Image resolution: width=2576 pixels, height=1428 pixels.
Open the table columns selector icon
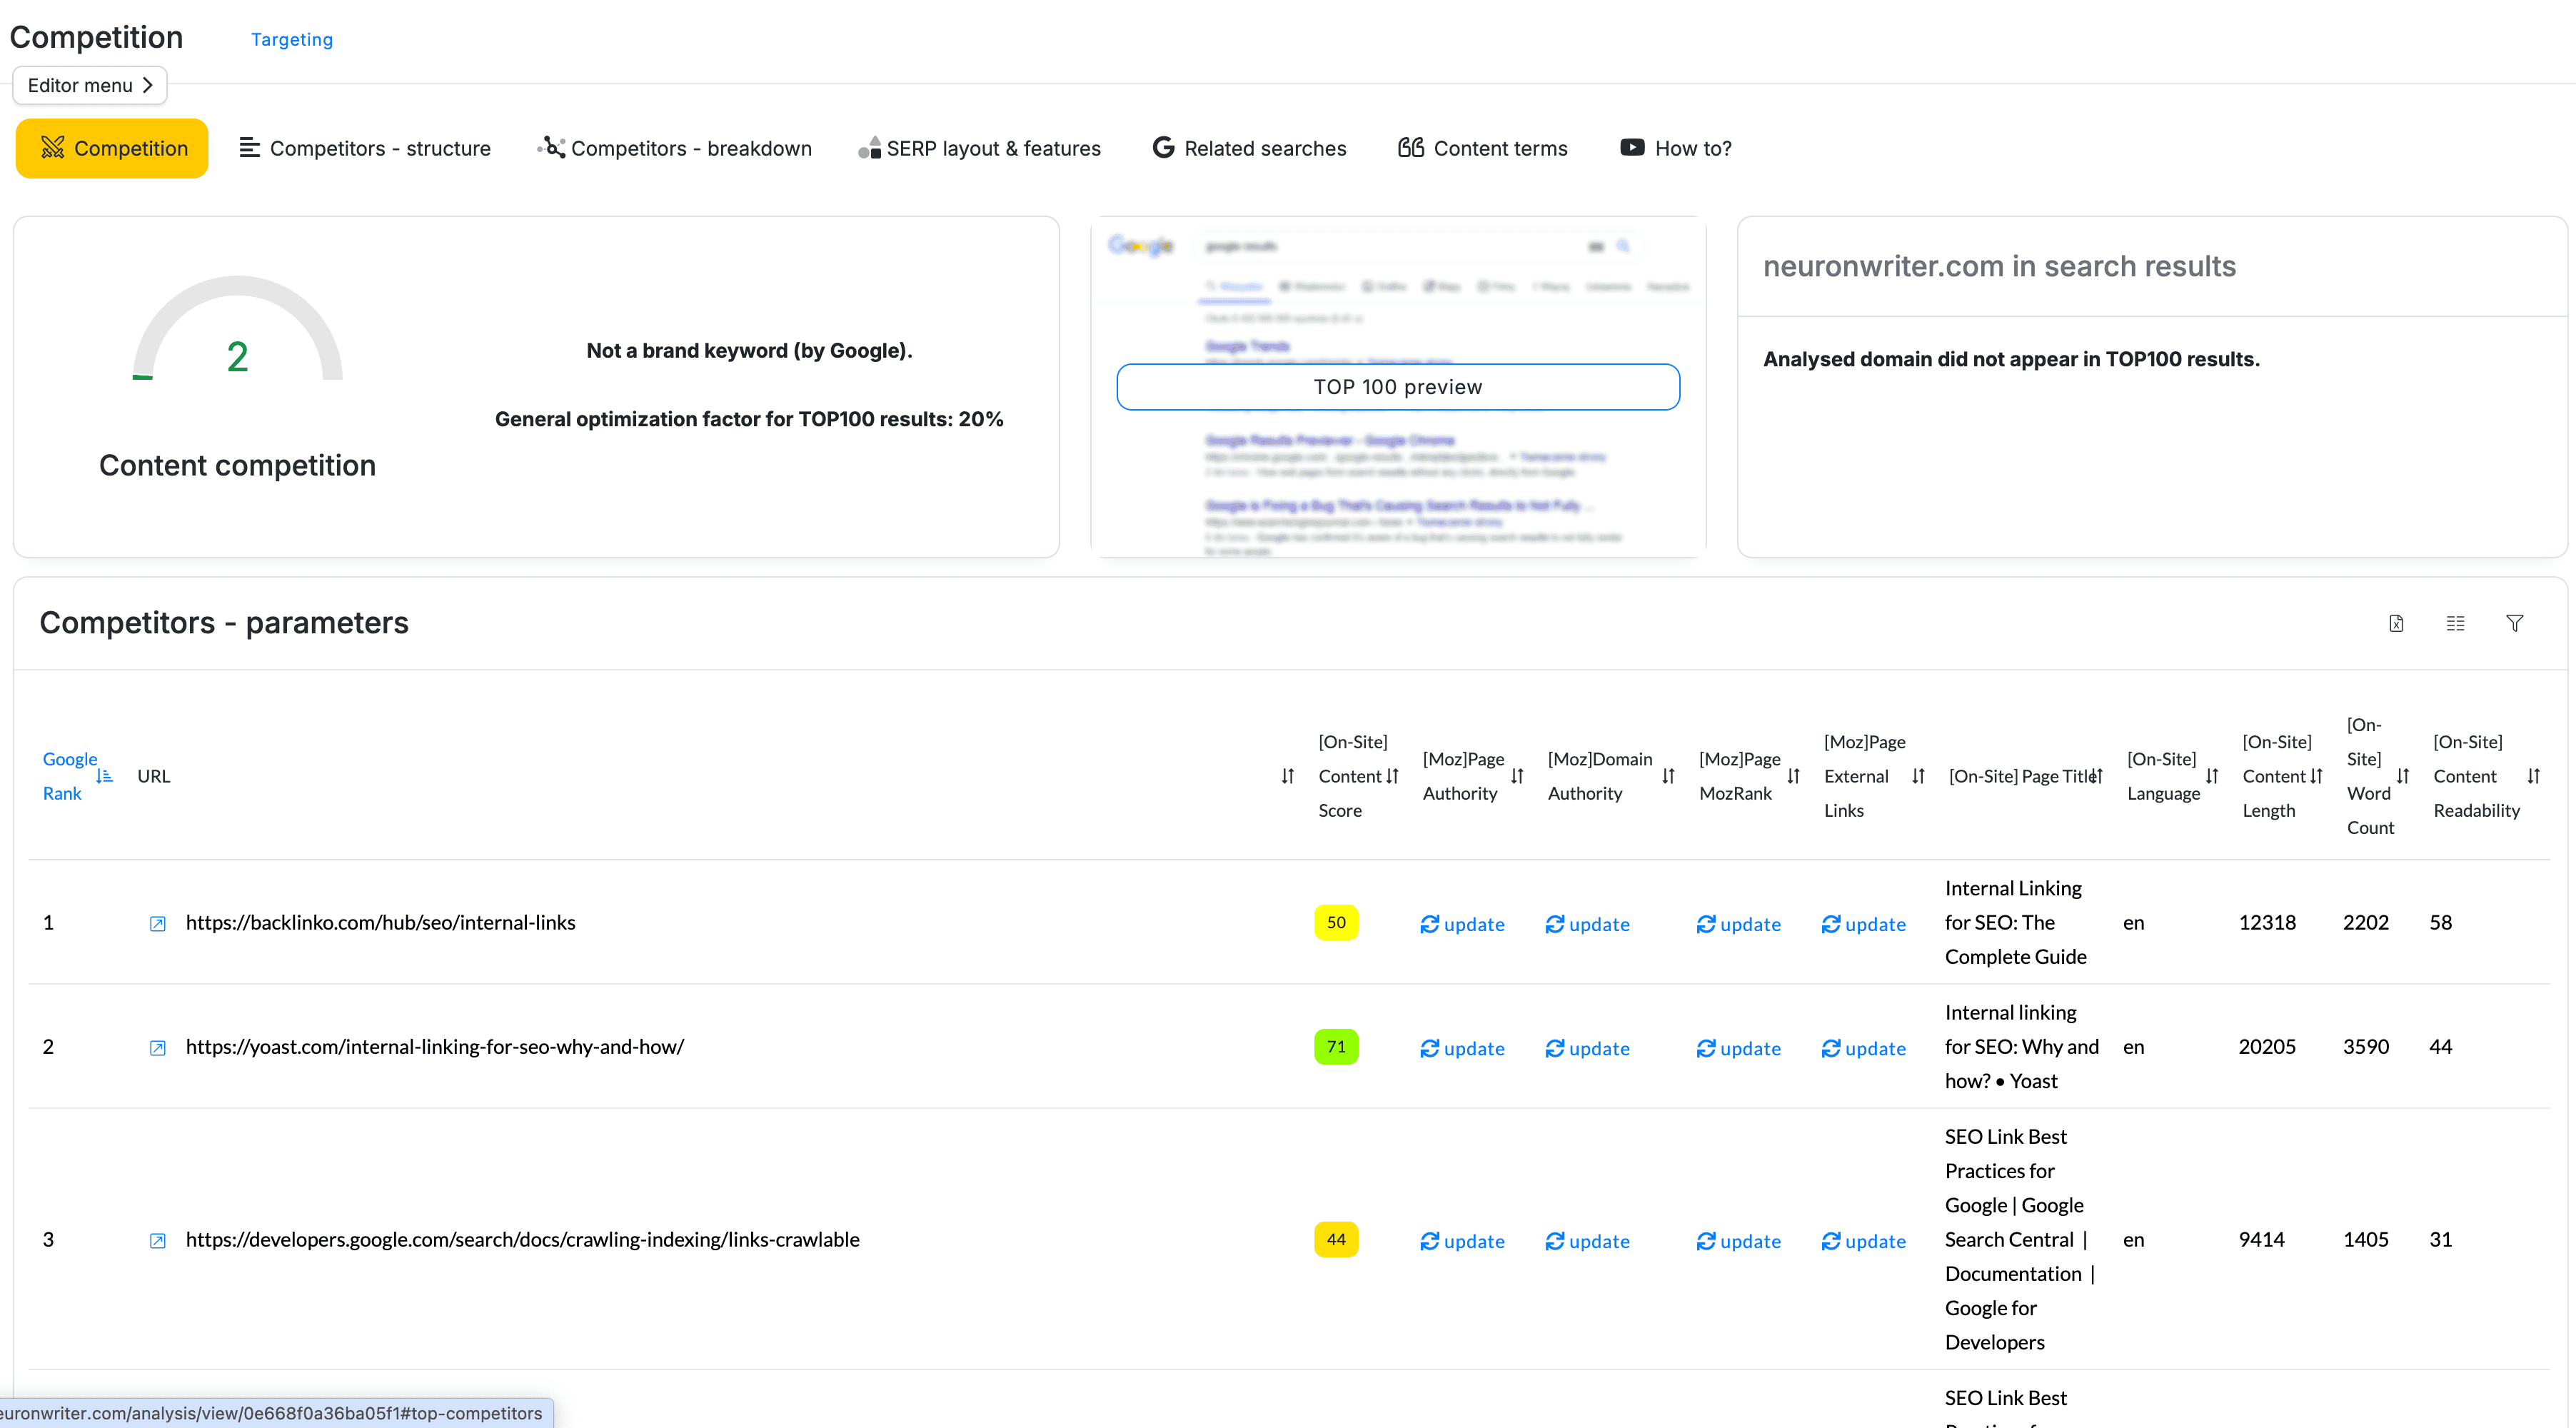2455,623
